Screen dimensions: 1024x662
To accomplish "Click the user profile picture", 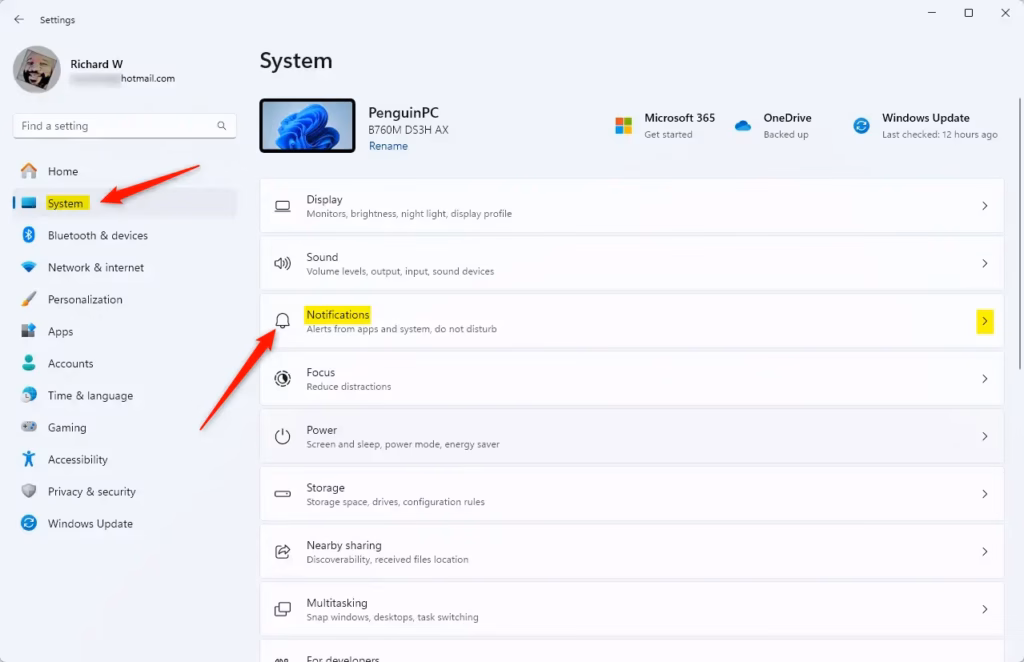I will coord(37,69).
